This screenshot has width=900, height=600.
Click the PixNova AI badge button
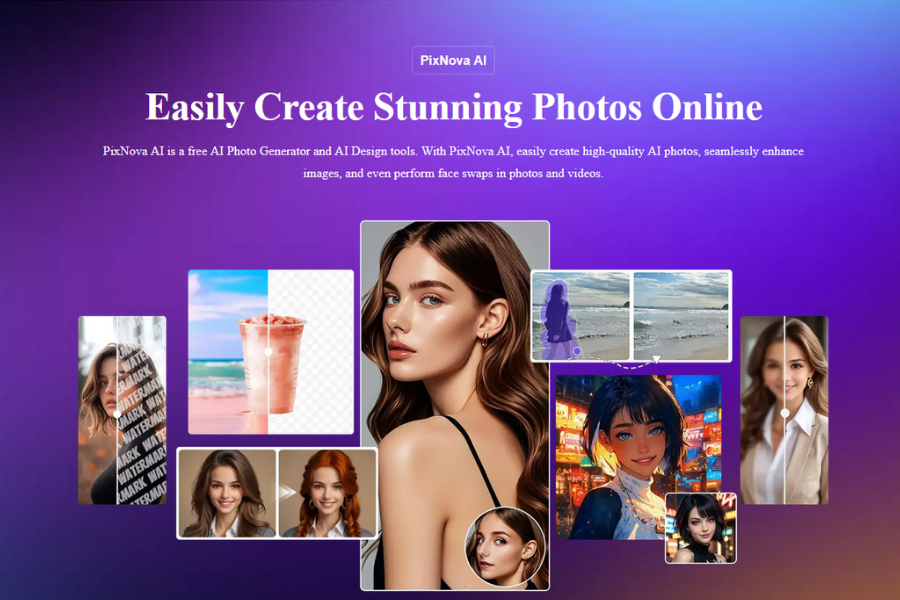coord(453,60)
